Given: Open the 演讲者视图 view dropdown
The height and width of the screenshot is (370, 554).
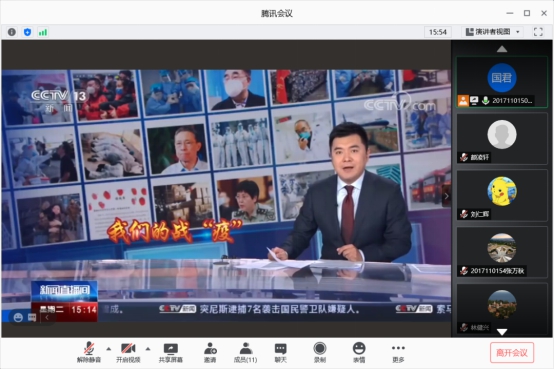Looking at the screenshot, I should pos(493,32).
